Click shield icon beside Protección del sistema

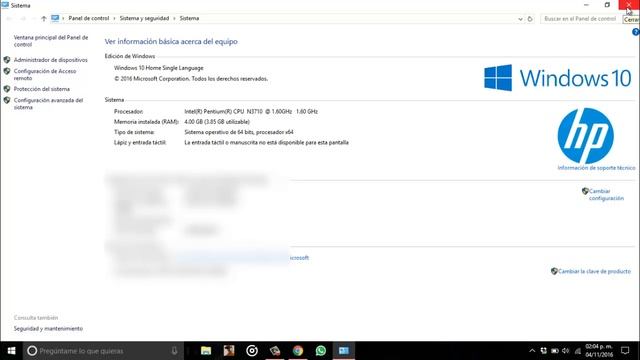click(x=7, y=89)
